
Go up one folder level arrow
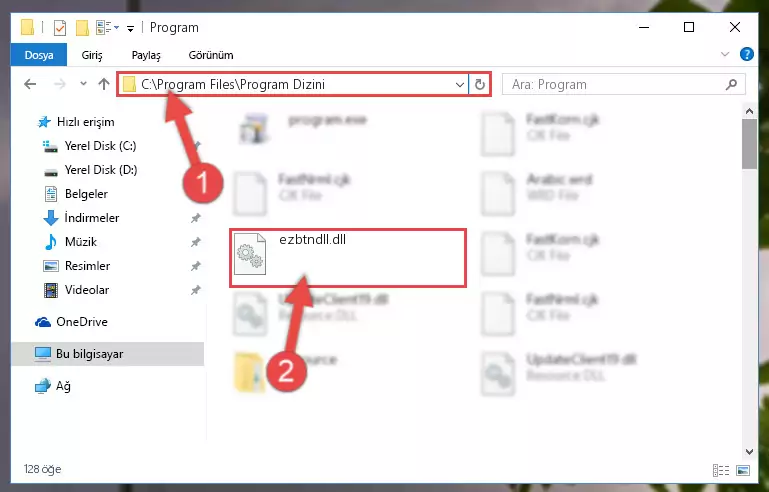coord(103,84)
